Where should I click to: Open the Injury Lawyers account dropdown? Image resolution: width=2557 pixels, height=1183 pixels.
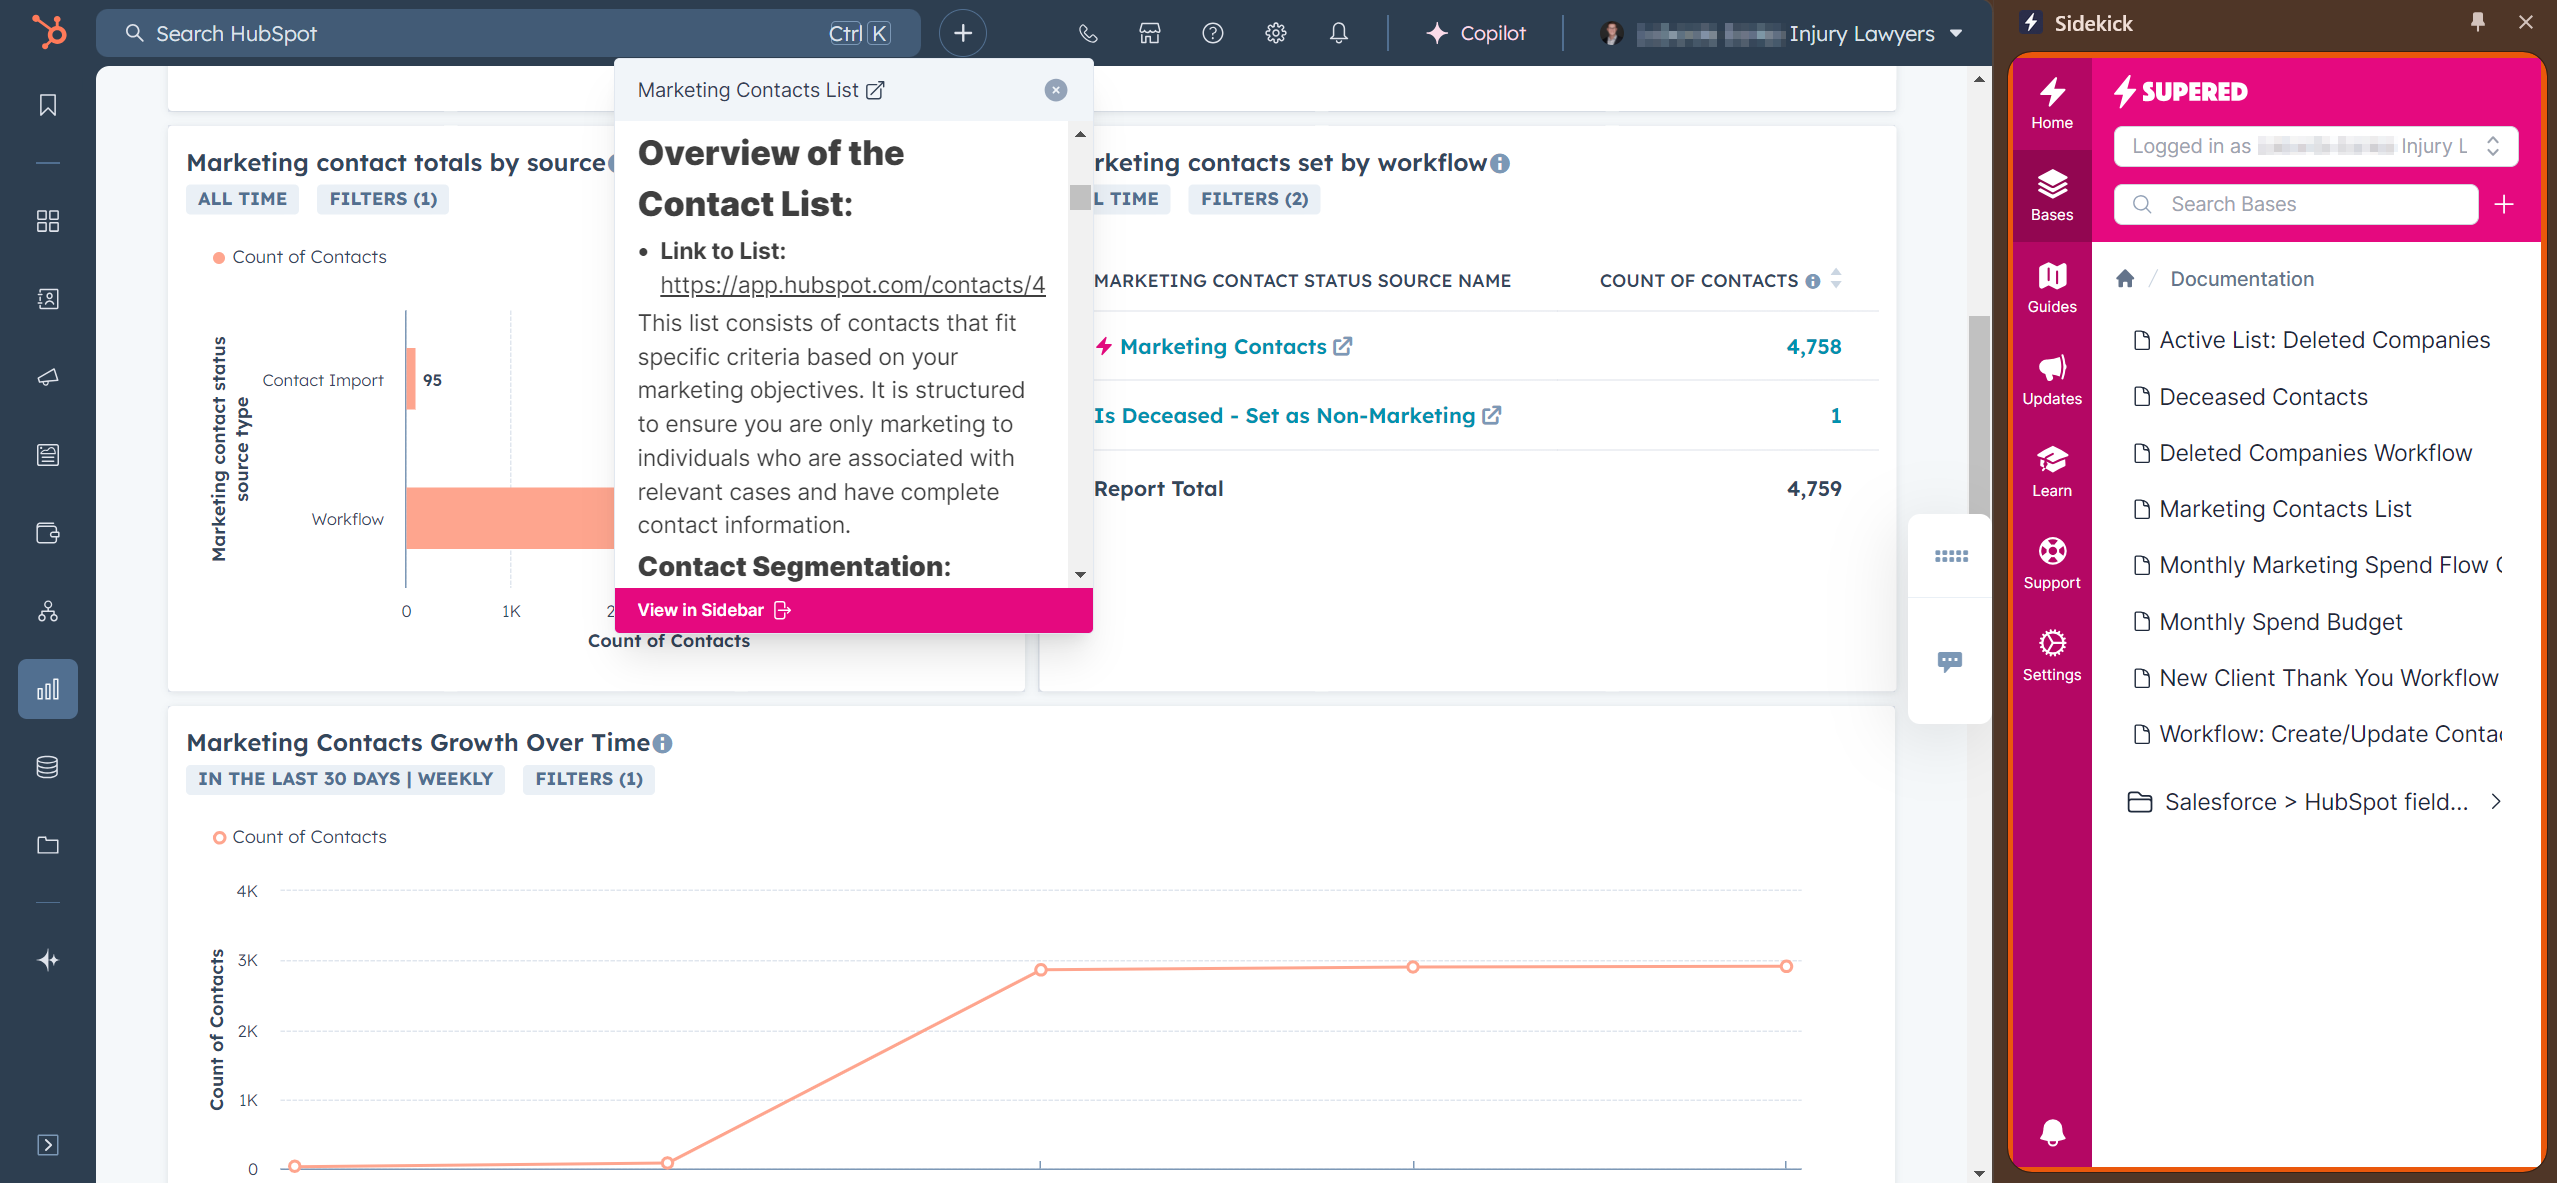click(1781, 33)
